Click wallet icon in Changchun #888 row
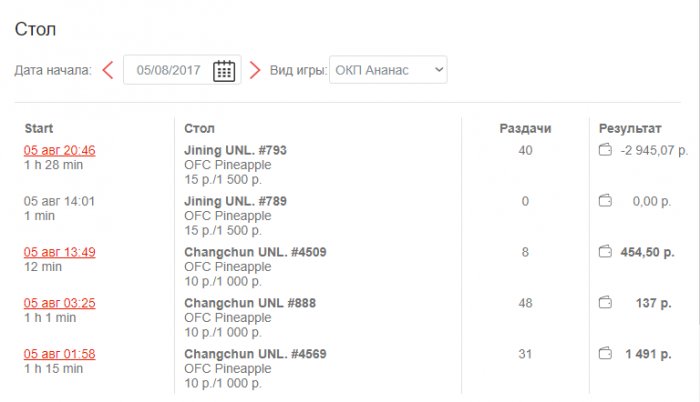Viewport: 700px width, 402px height. pos(605,303)
